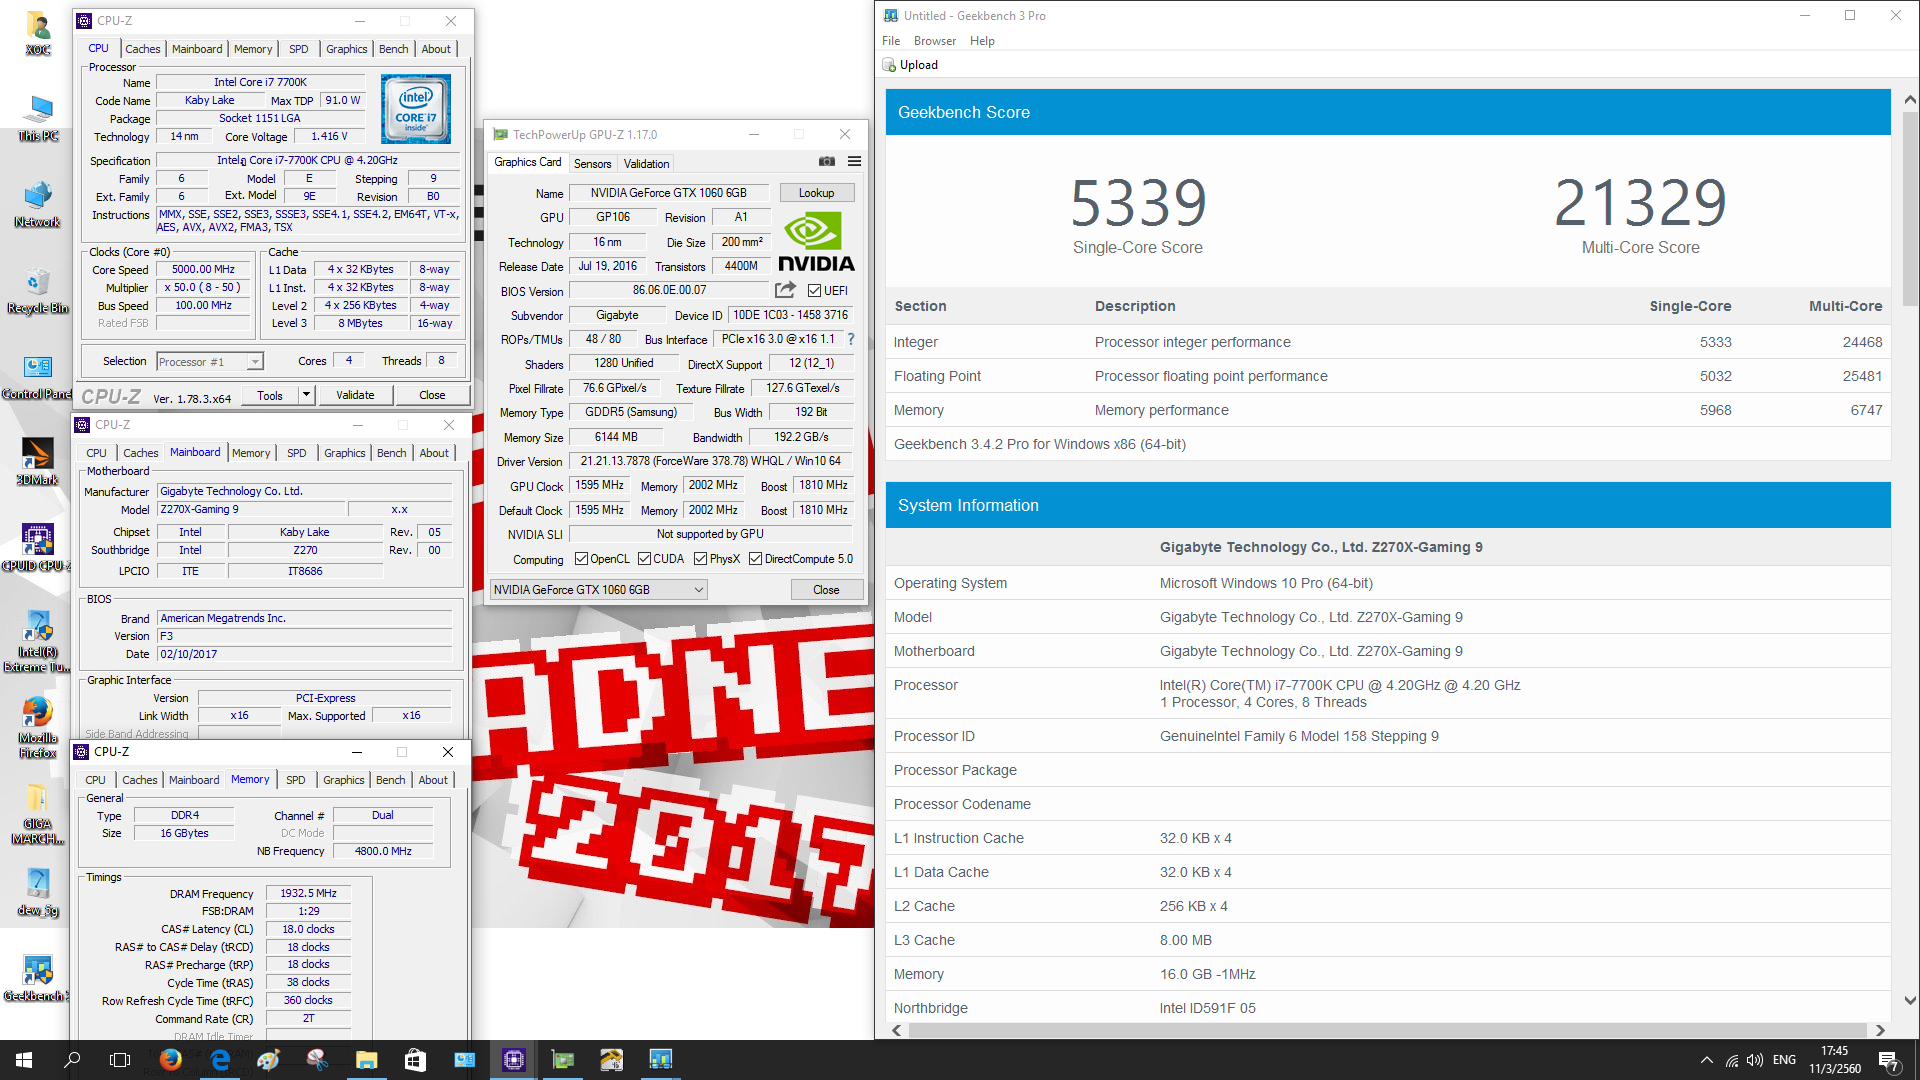Open the CPUID CPU-Z desktop shortcut
The image size is (1920, 1080).
click(x=37, y=548)
